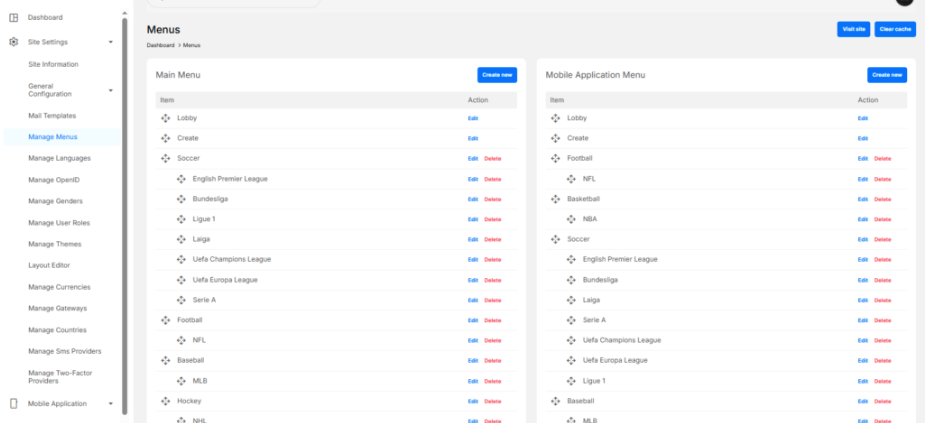Click the Dashboard grid icon in sidebar
This screenshot has width=926, height=423.
(x=13, y=17)
